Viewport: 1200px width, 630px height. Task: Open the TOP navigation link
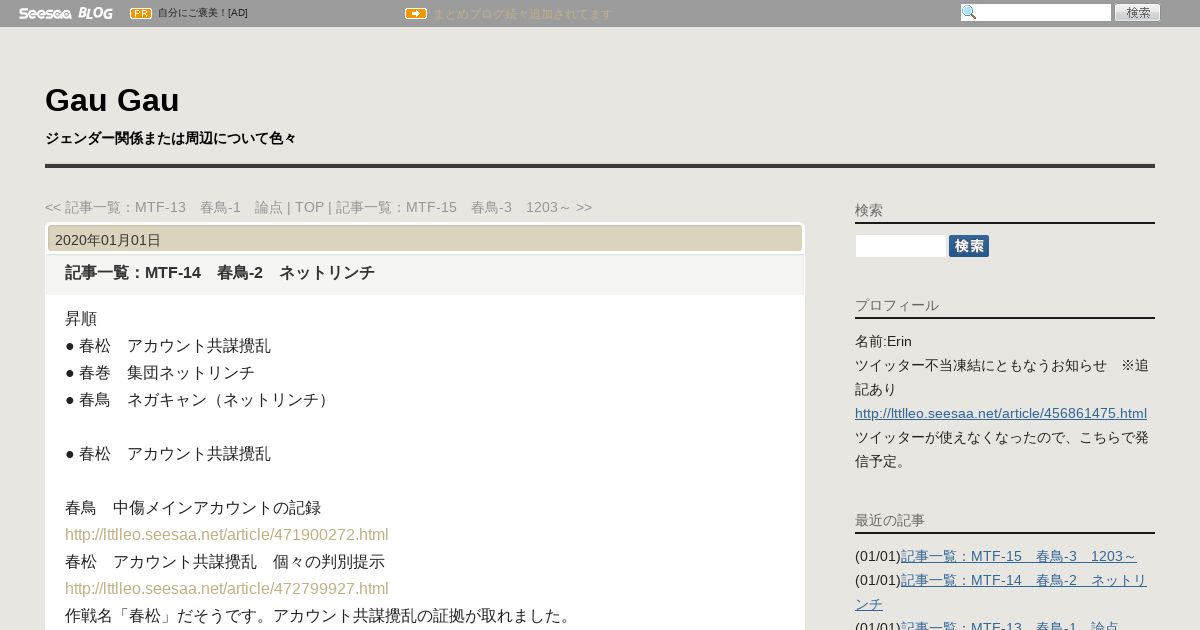[x=309, y=207]
